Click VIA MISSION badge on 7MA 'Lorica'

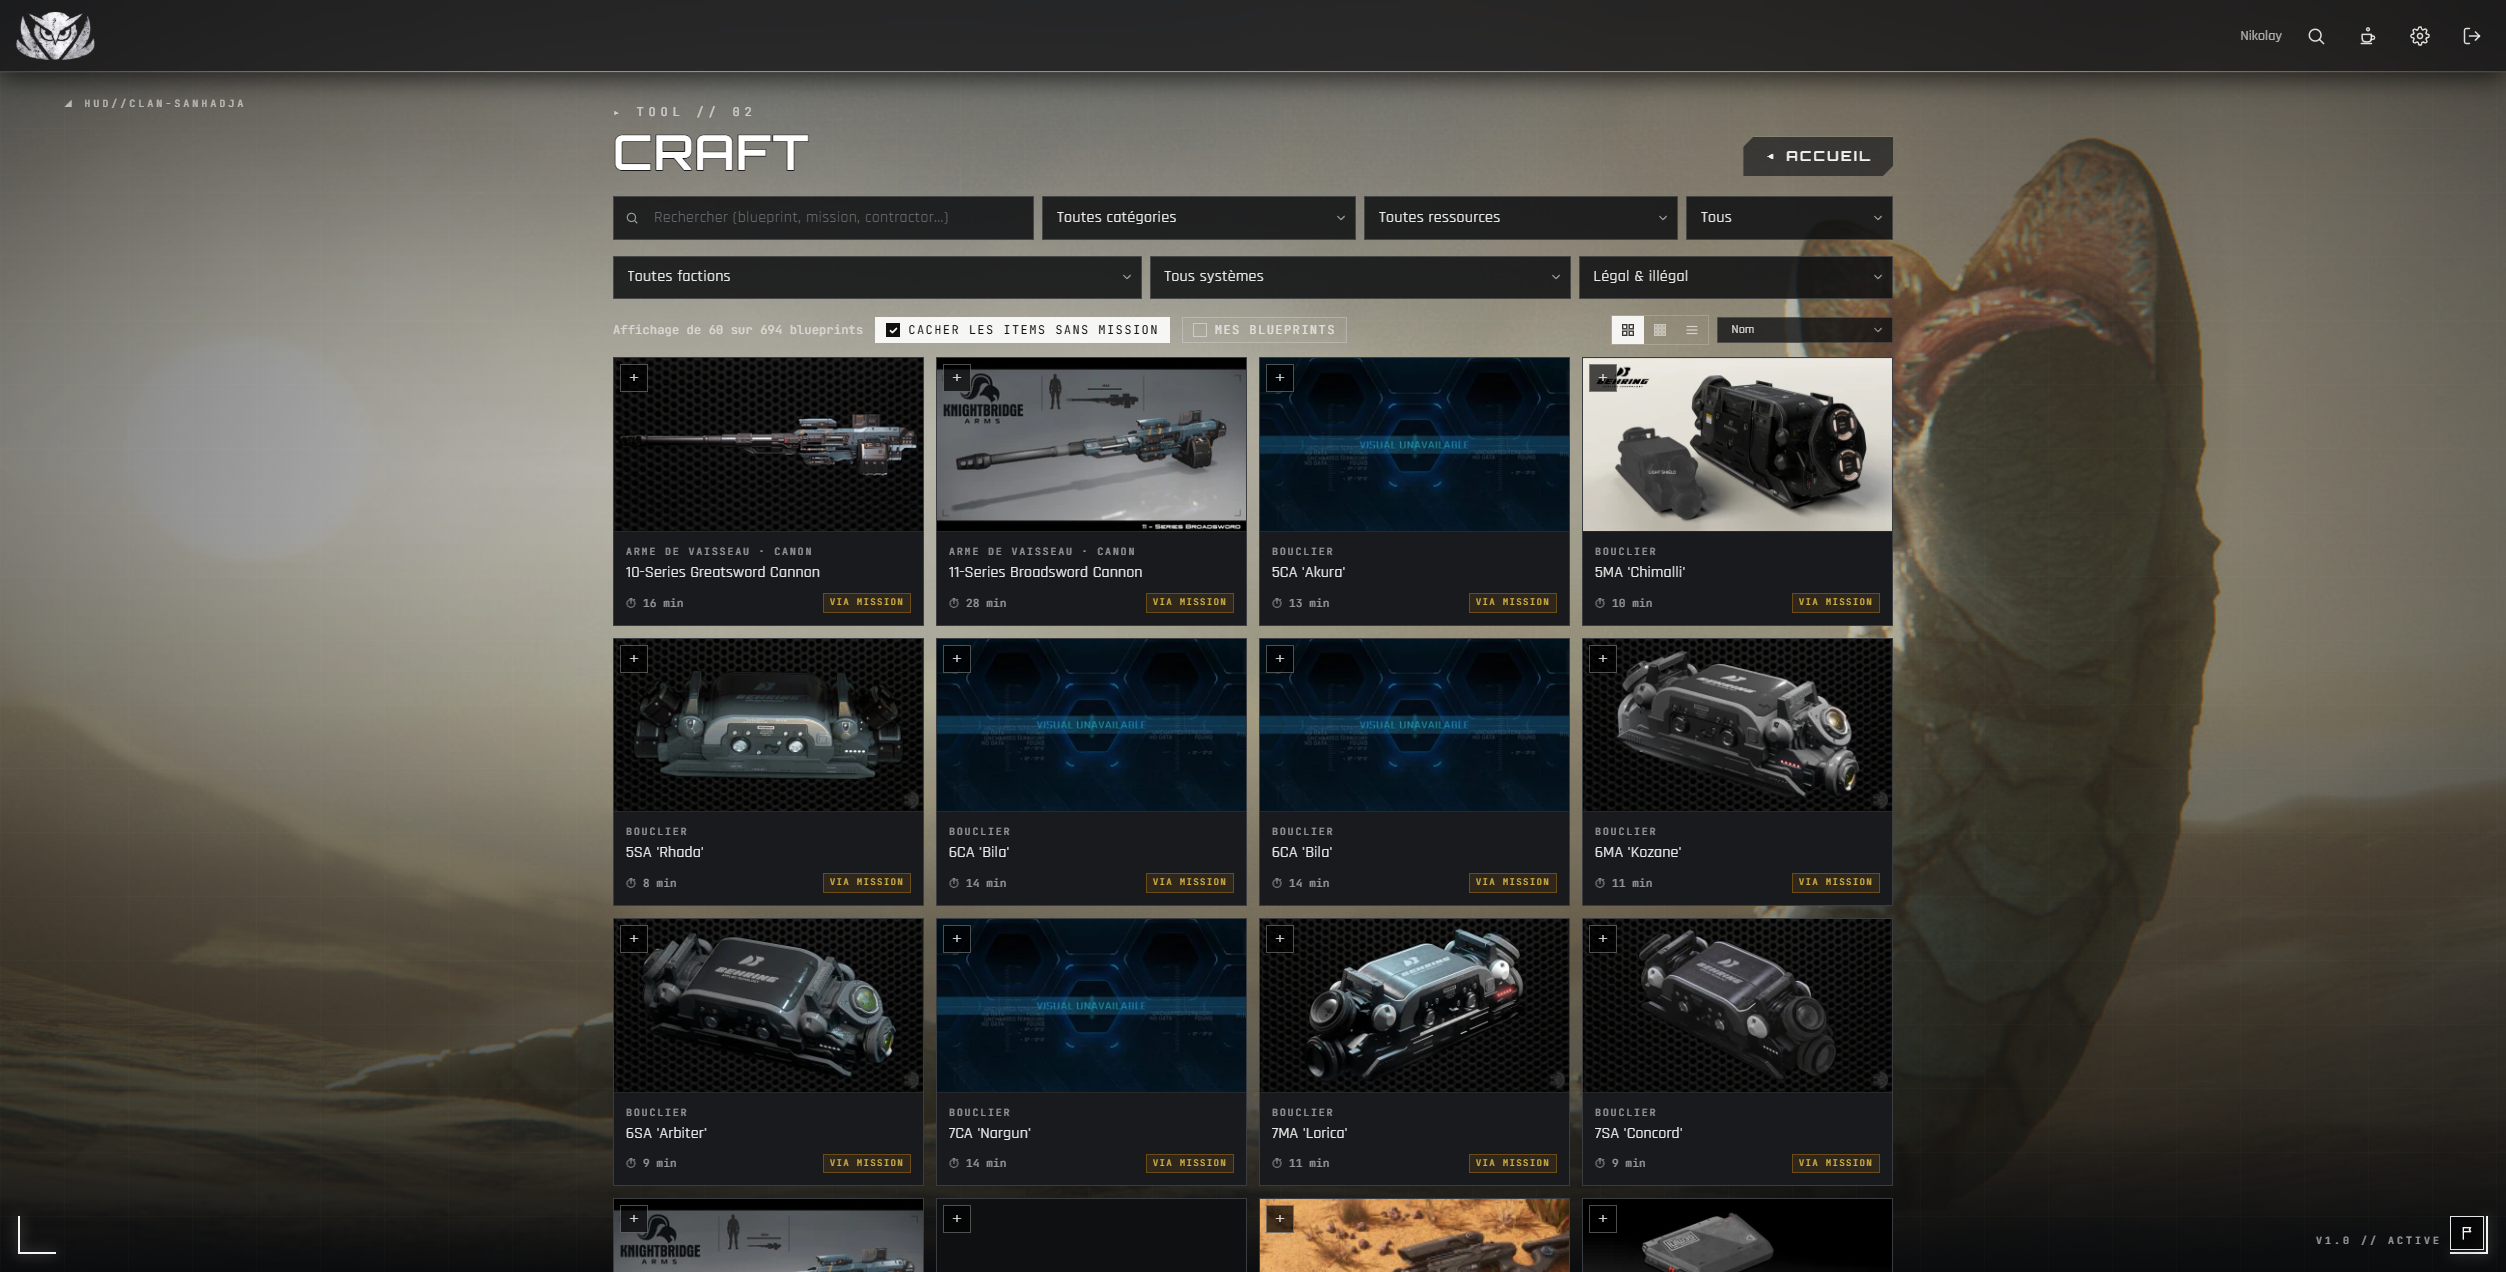tap(1513, 1164)
